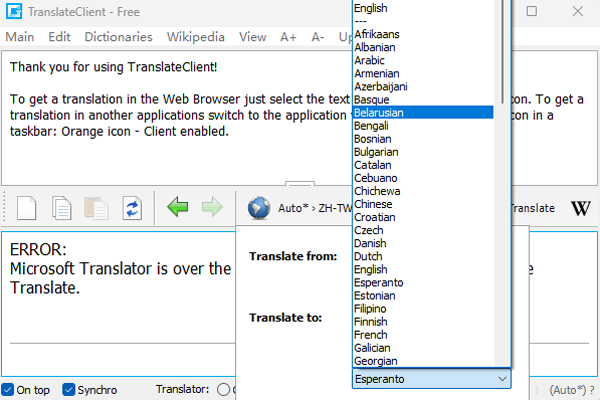Click the paste clipboard icon
This screenshot has width=600, height=400.
96,208
